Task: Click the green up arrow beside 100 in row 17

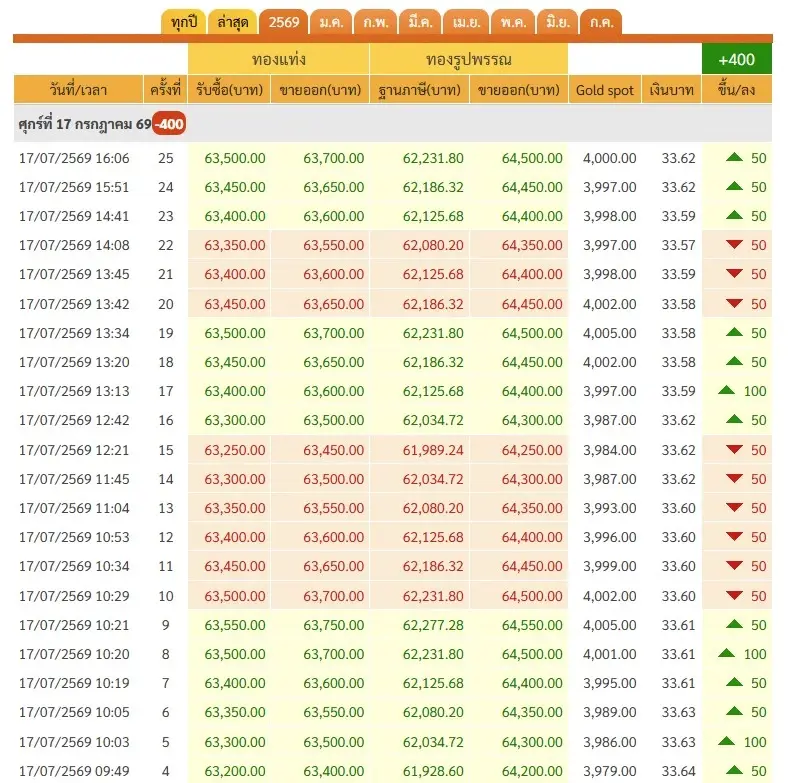Action: coord(726,390)
